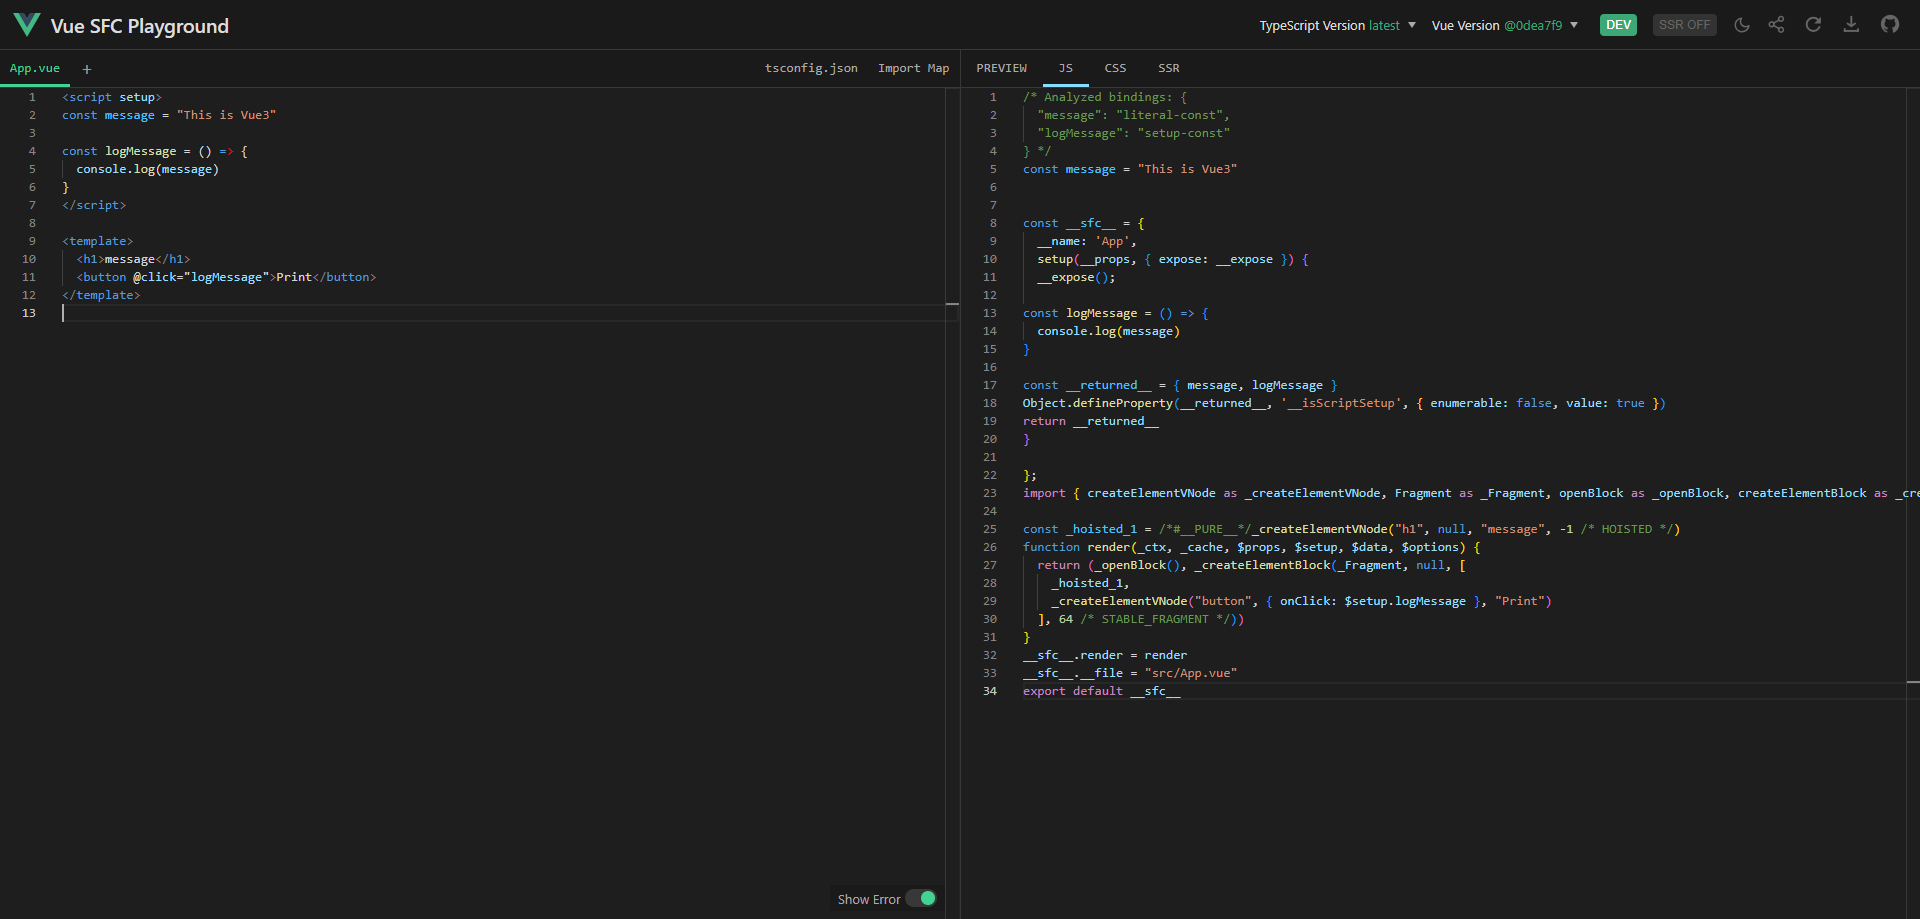1920x919 pixels.
Task: Click the 'return __returned__' line
Action: pos(1091,421)
